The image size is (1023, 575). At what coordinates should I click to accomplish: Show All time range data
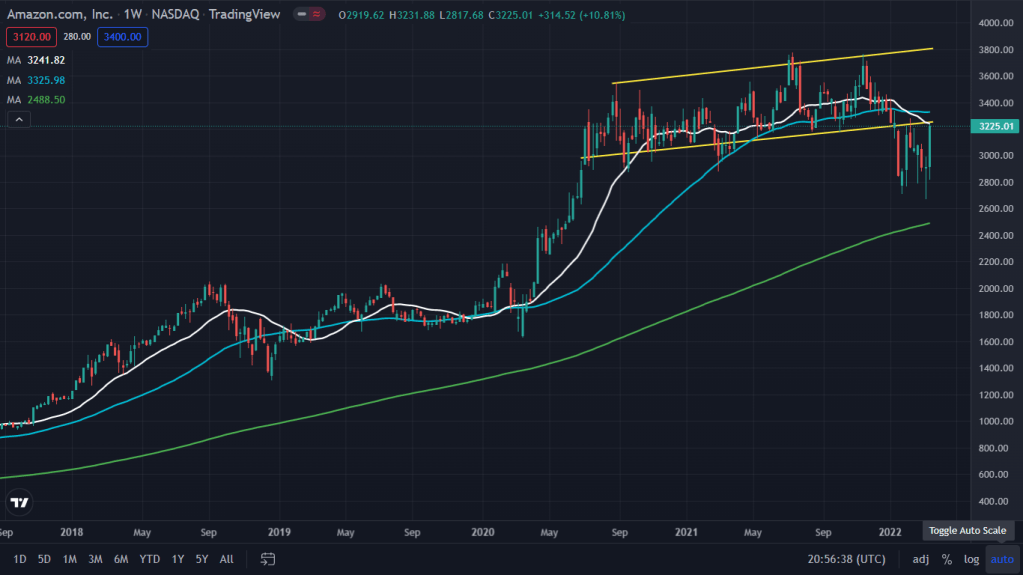[227, 559]
